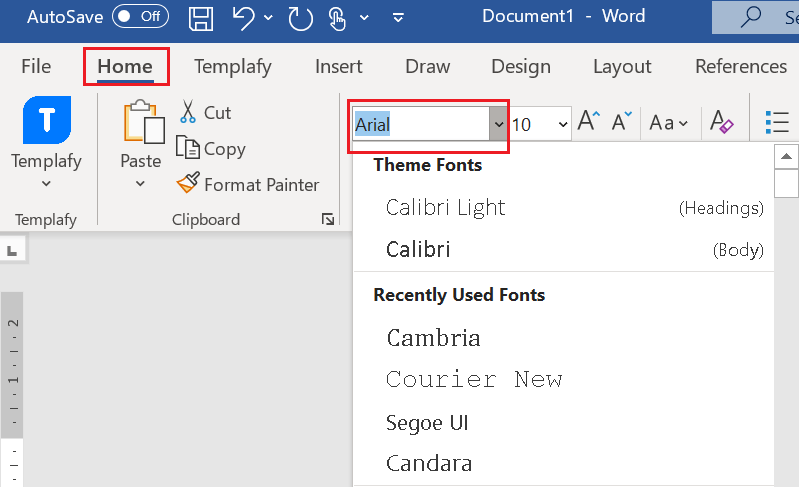Click the Arial font name field
The height and width of the screenshot is (487, 799).
(421, 124)
